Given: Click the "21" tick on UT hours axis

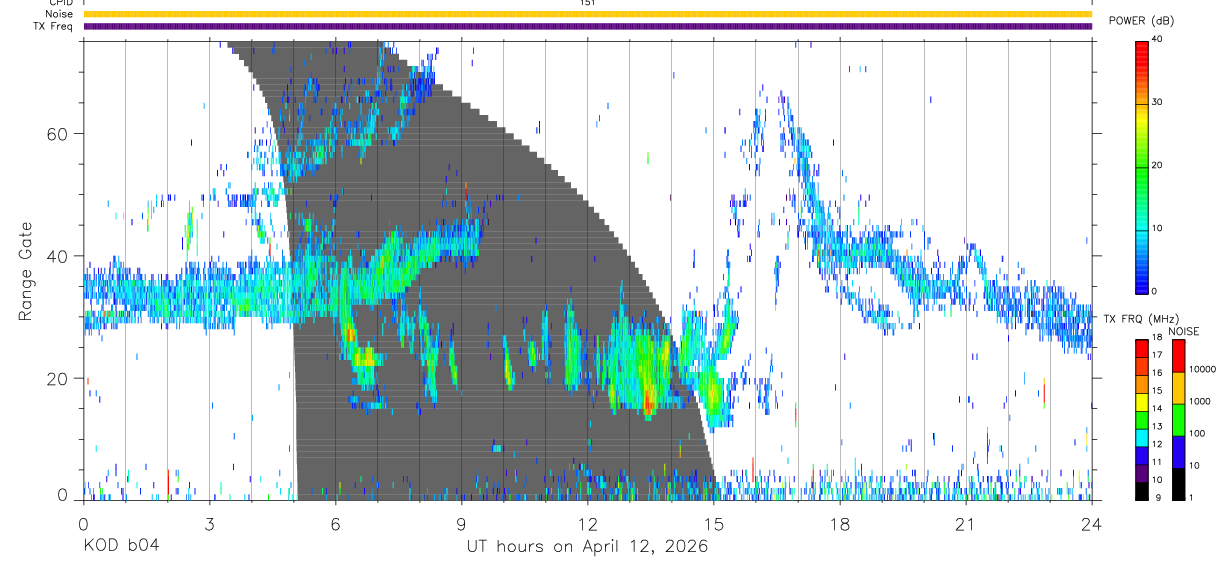Looking at the screenshot, I should 966,525.
